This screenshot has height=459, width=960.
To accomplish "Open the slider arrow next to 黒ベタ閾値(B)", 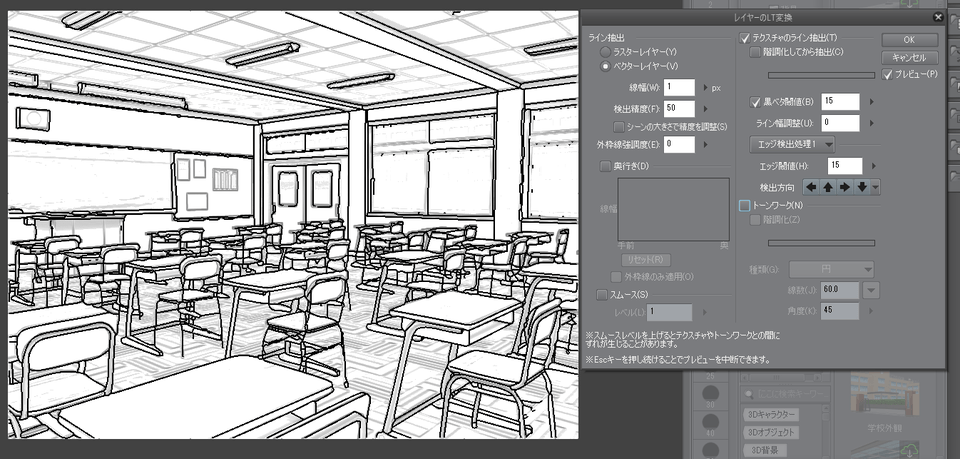I will [871, 101].
